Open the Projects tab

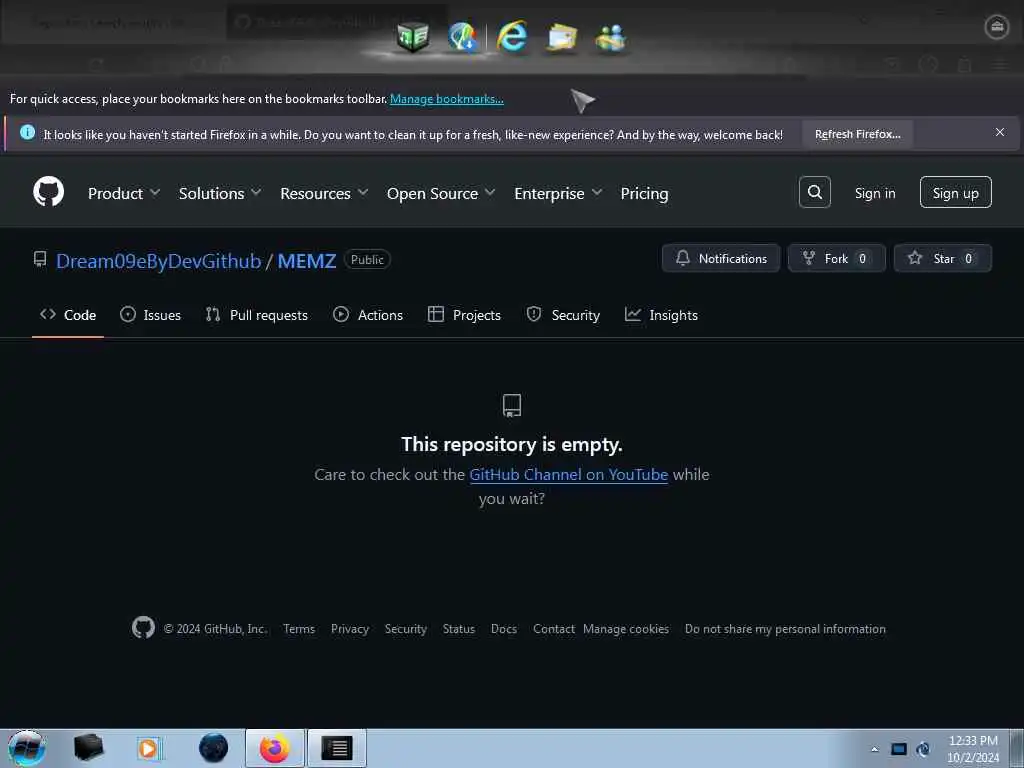tap(464, 315)
